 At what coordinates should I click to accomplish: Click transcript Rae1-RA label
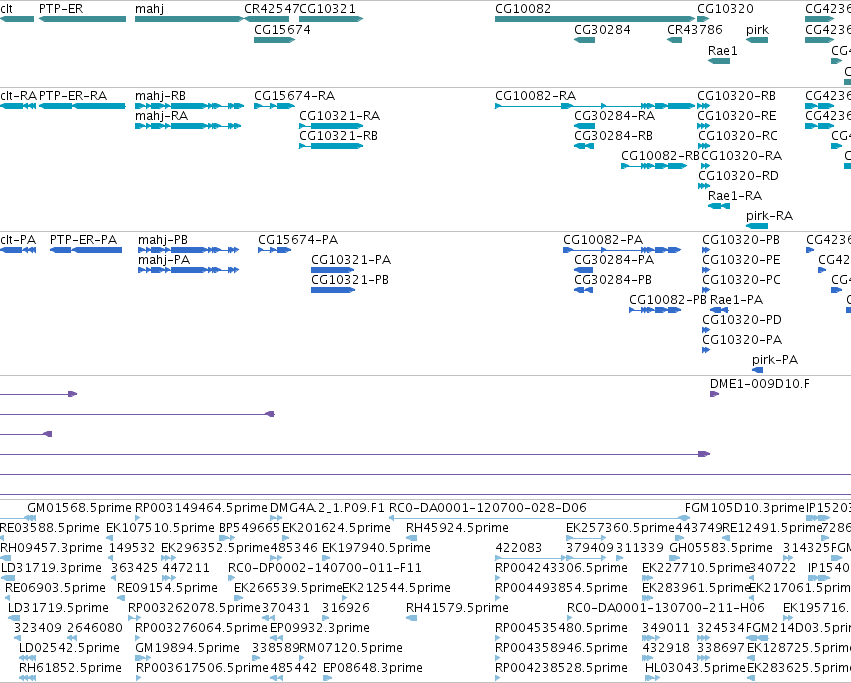pyautogui.click(x=735, y=195)
